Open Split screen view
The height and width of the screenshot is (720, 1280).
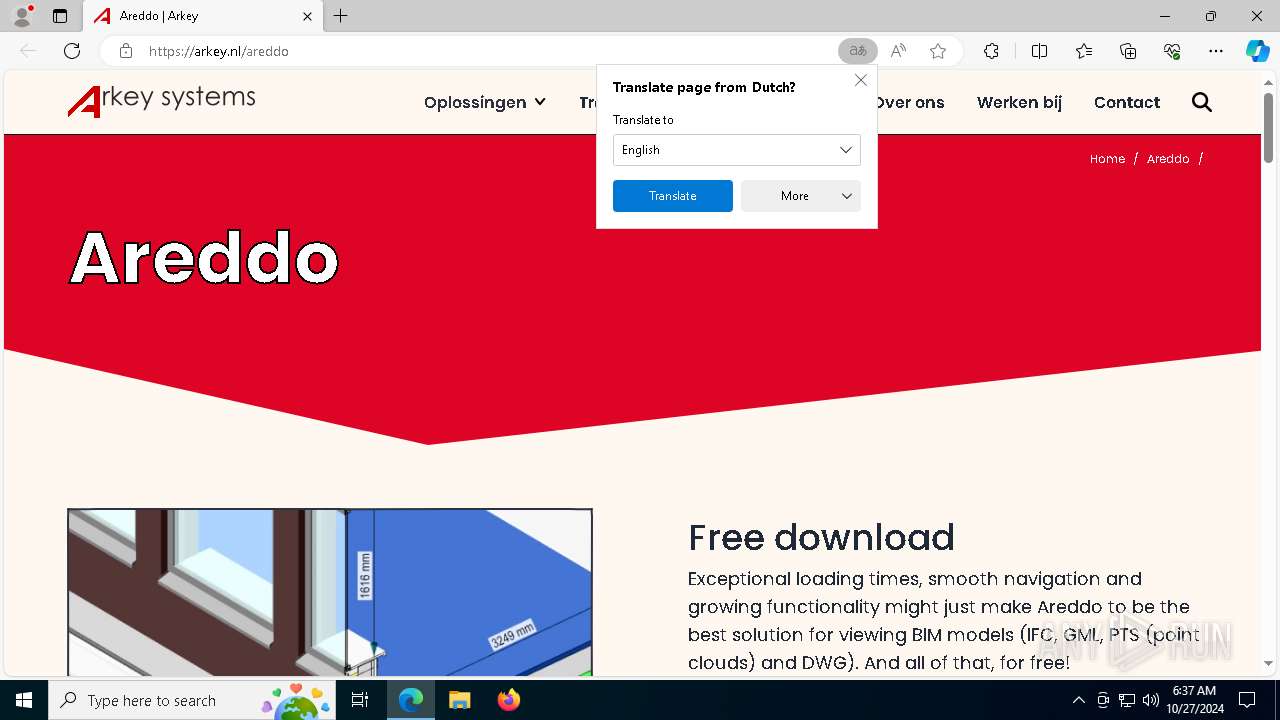1039,51
